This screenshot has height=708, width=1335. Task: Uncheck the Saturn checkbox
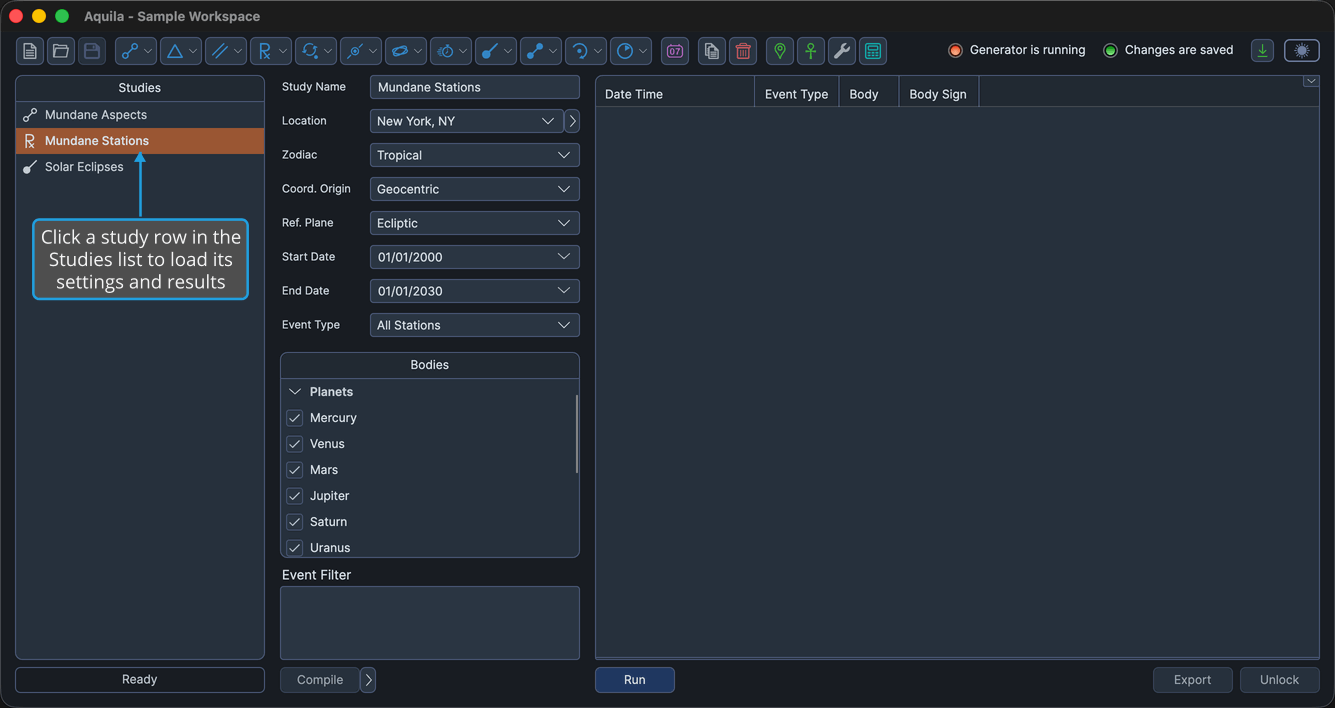tap(295, 522)
